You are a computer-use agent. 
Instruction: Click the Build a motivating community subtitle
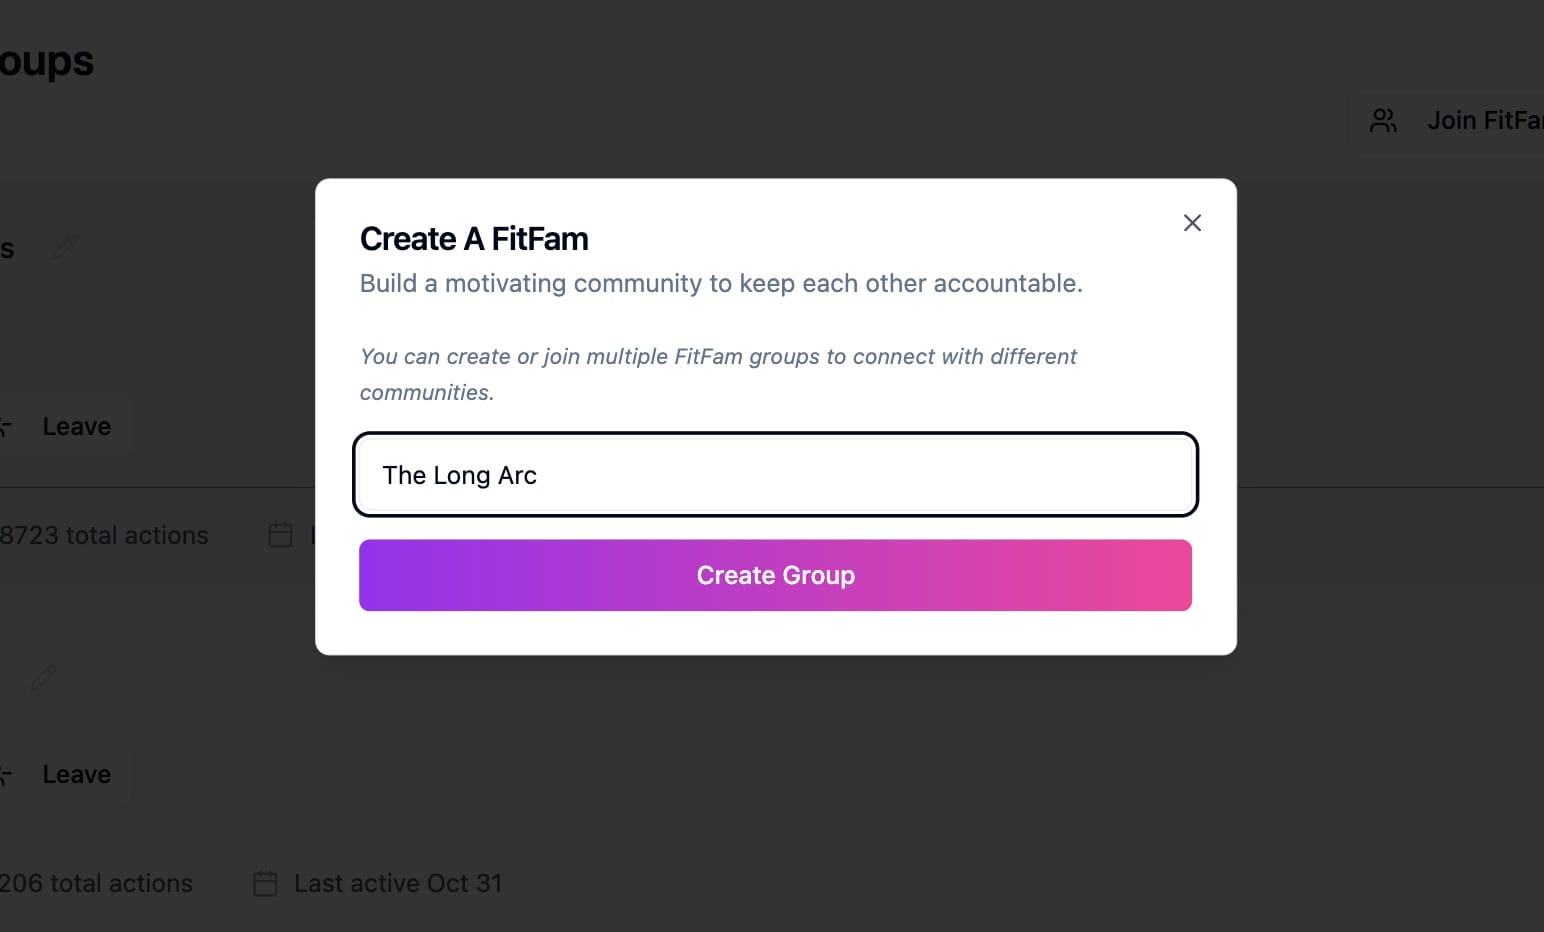[721, 284]
